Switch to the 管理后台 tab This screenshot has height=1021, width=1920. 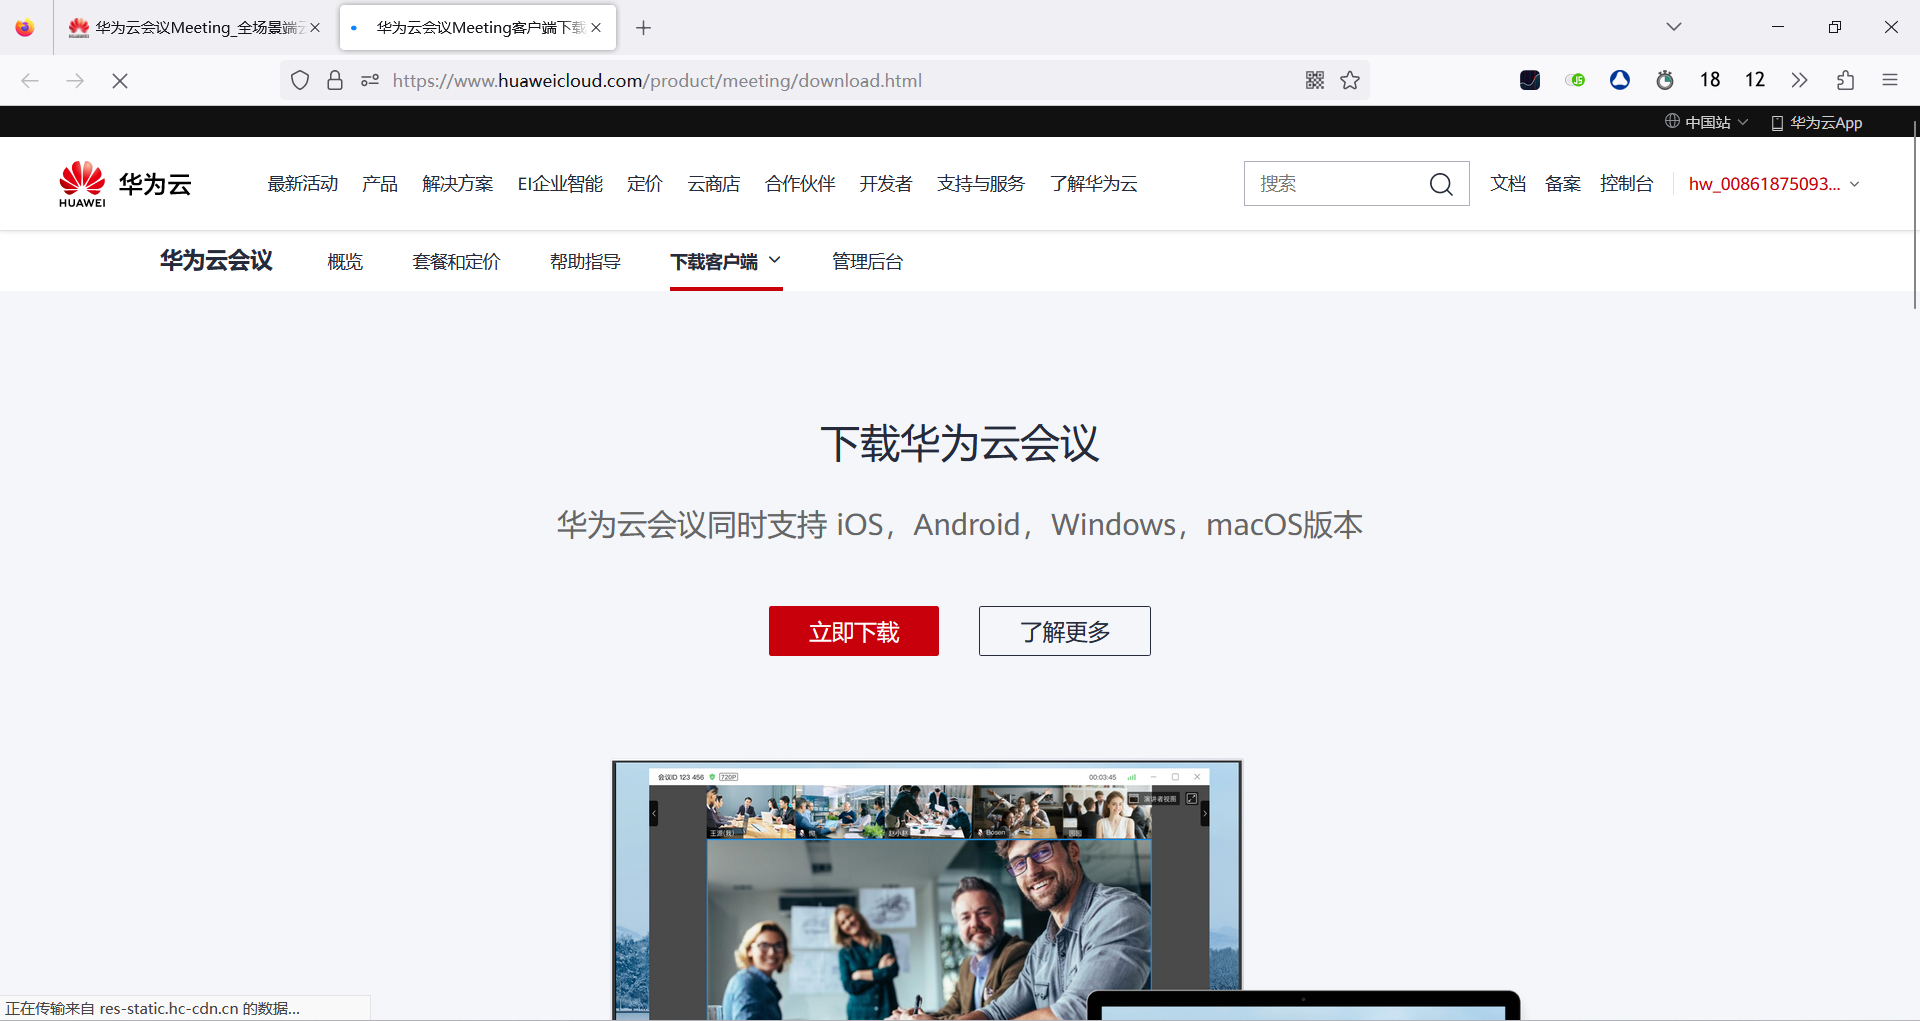(x=868, y=262)
